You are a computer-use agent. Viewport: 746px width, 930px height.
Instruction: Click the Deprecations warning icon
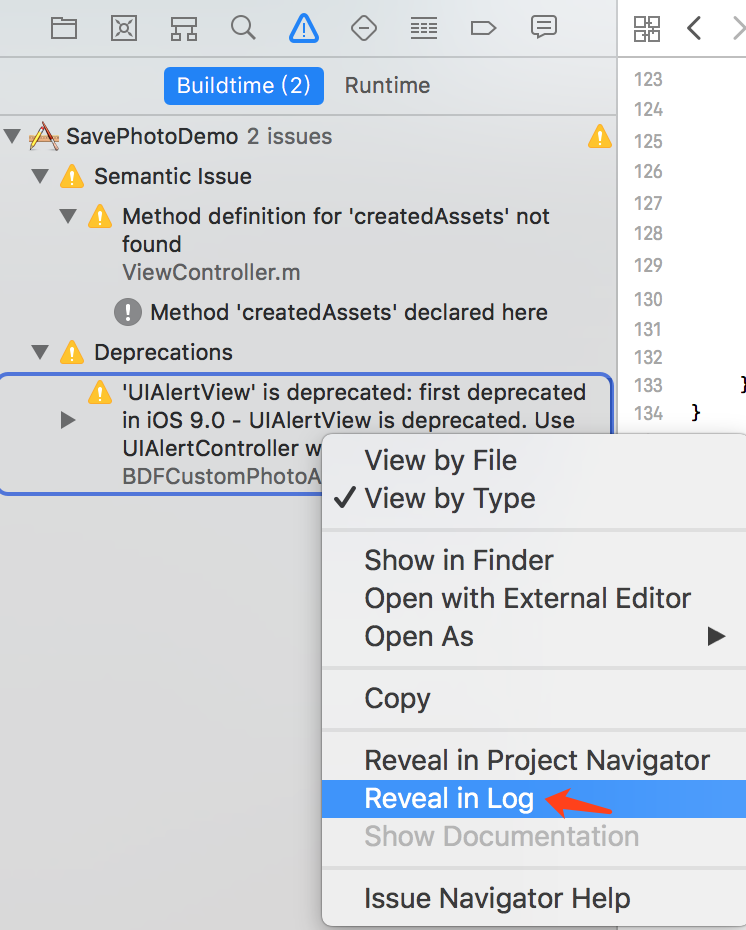72,352
